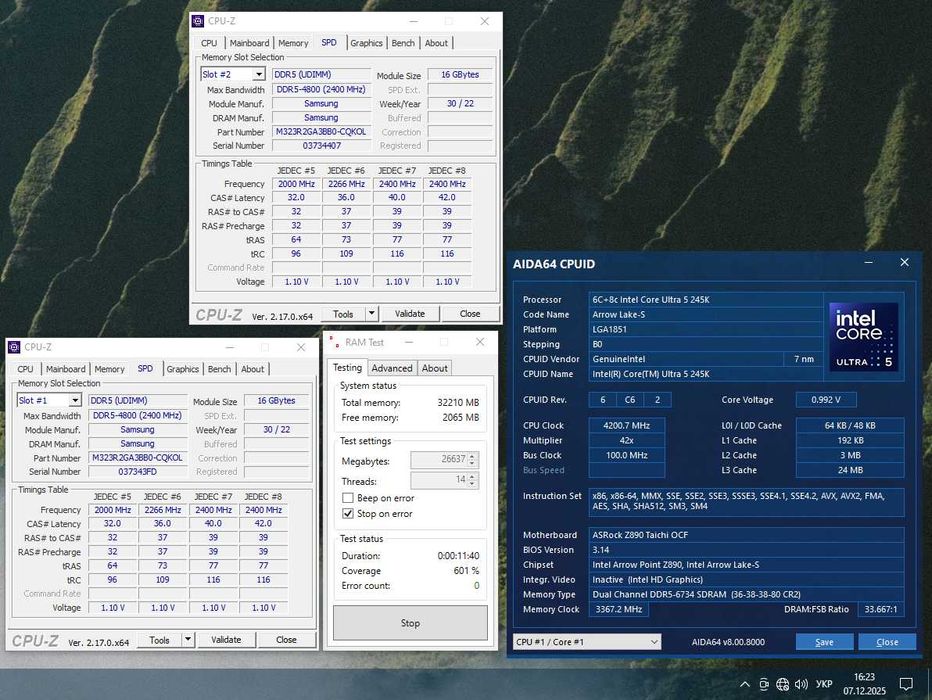Screen dimensions: 932x700
Task: Select the Testing tab in RAM Test
Action: [x=347, y=368]
